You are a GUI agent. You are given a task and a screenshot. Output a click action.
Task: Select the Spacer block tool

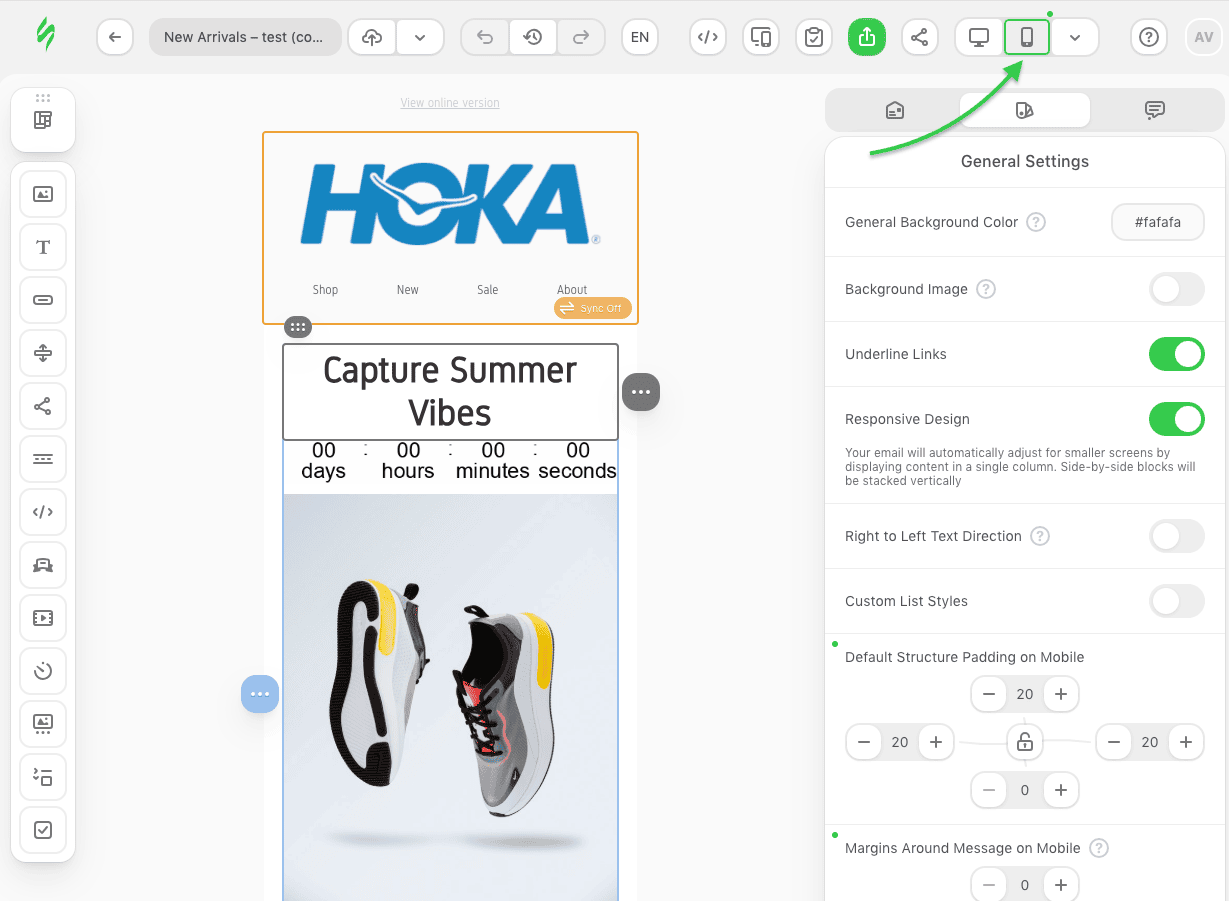point(42,353)
